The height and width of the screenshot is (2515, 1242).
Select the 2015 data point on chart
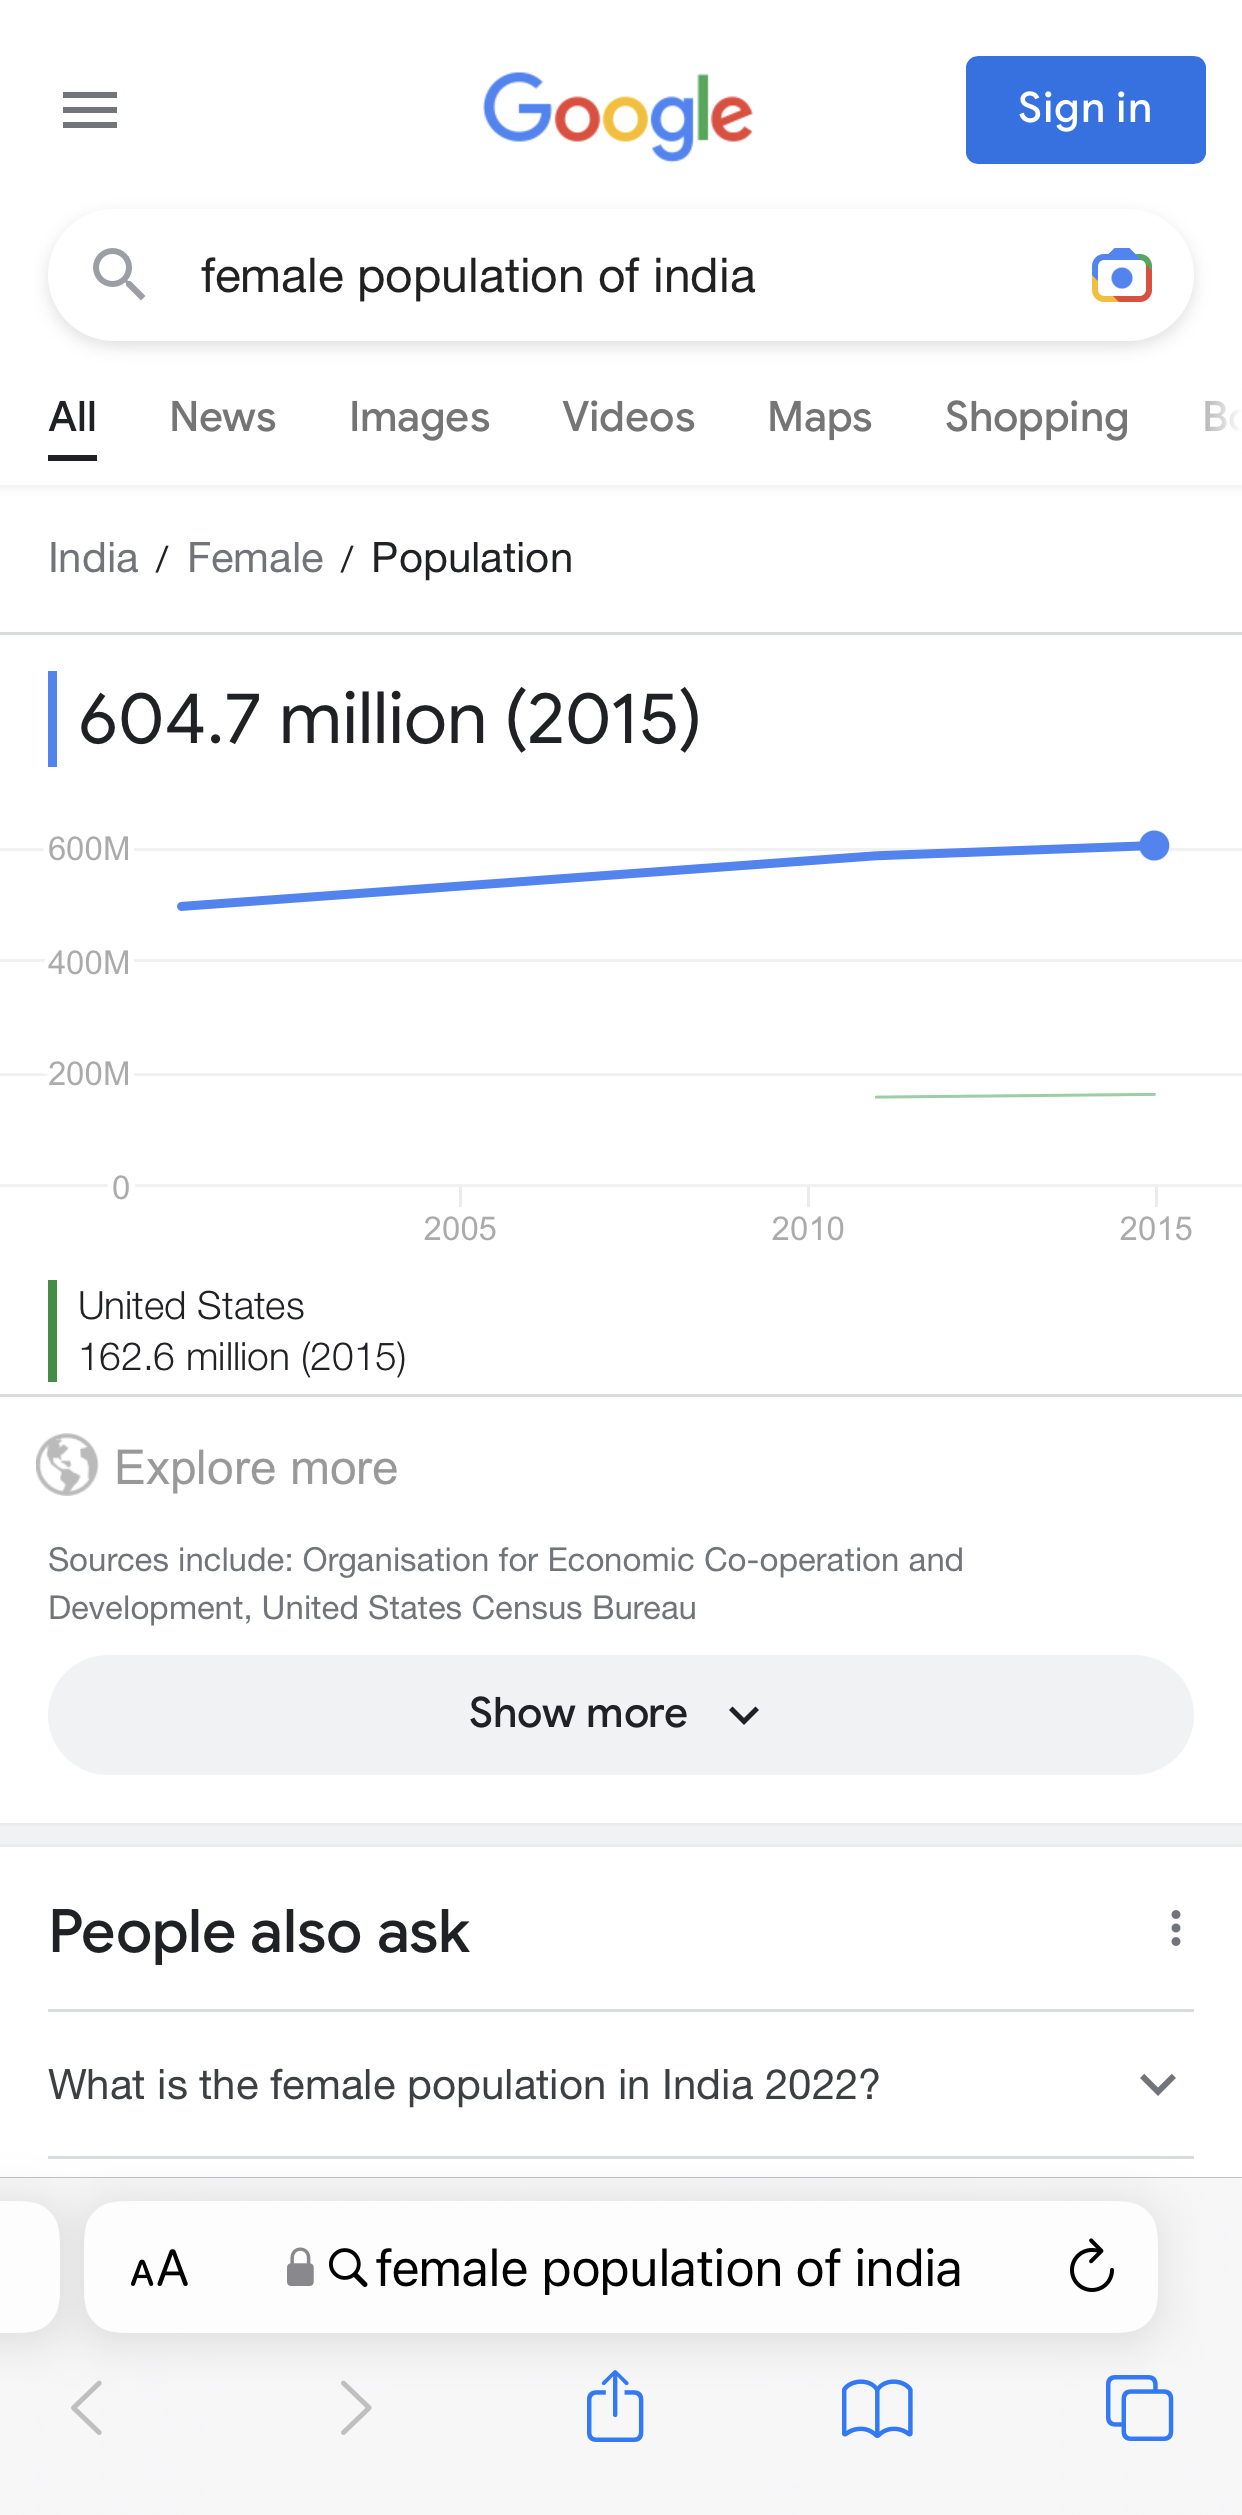click(1154, 845)
